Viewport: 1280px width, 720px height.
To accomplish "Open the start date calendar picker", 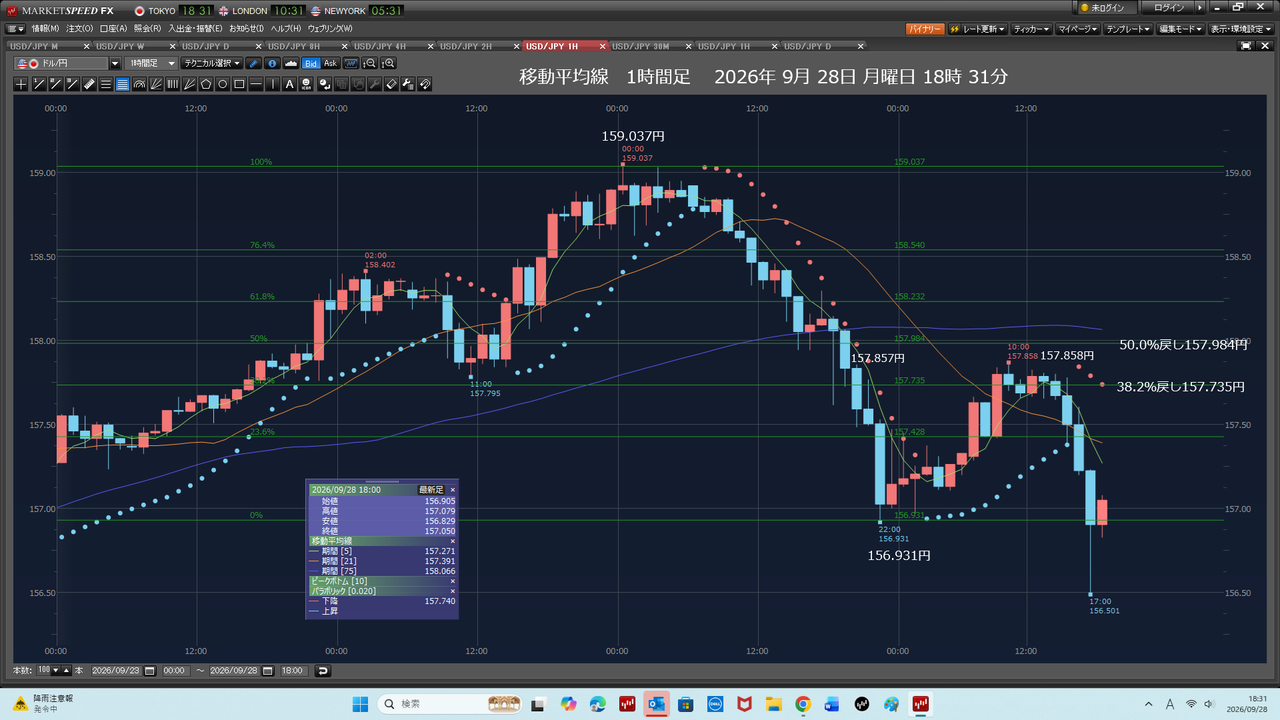I will pyautogui.click(x=151, y=670).
